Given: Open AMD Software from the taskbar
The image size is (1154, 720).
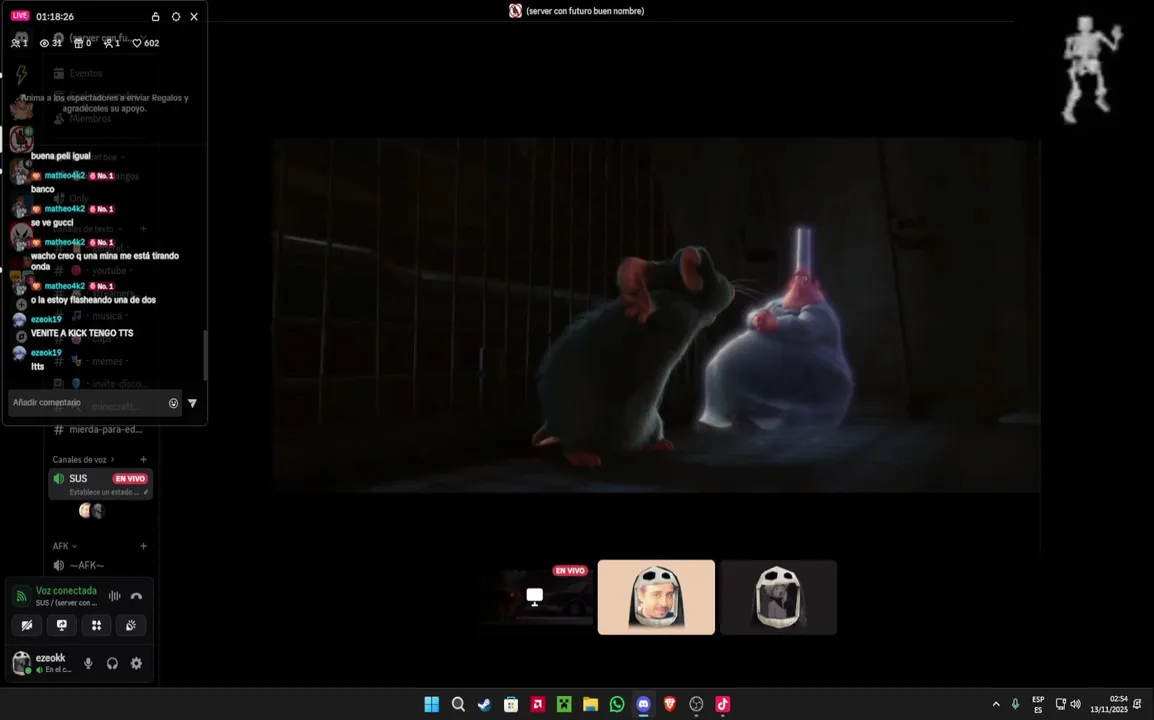Looking at the screenshot, I should [x=537, y=705].
